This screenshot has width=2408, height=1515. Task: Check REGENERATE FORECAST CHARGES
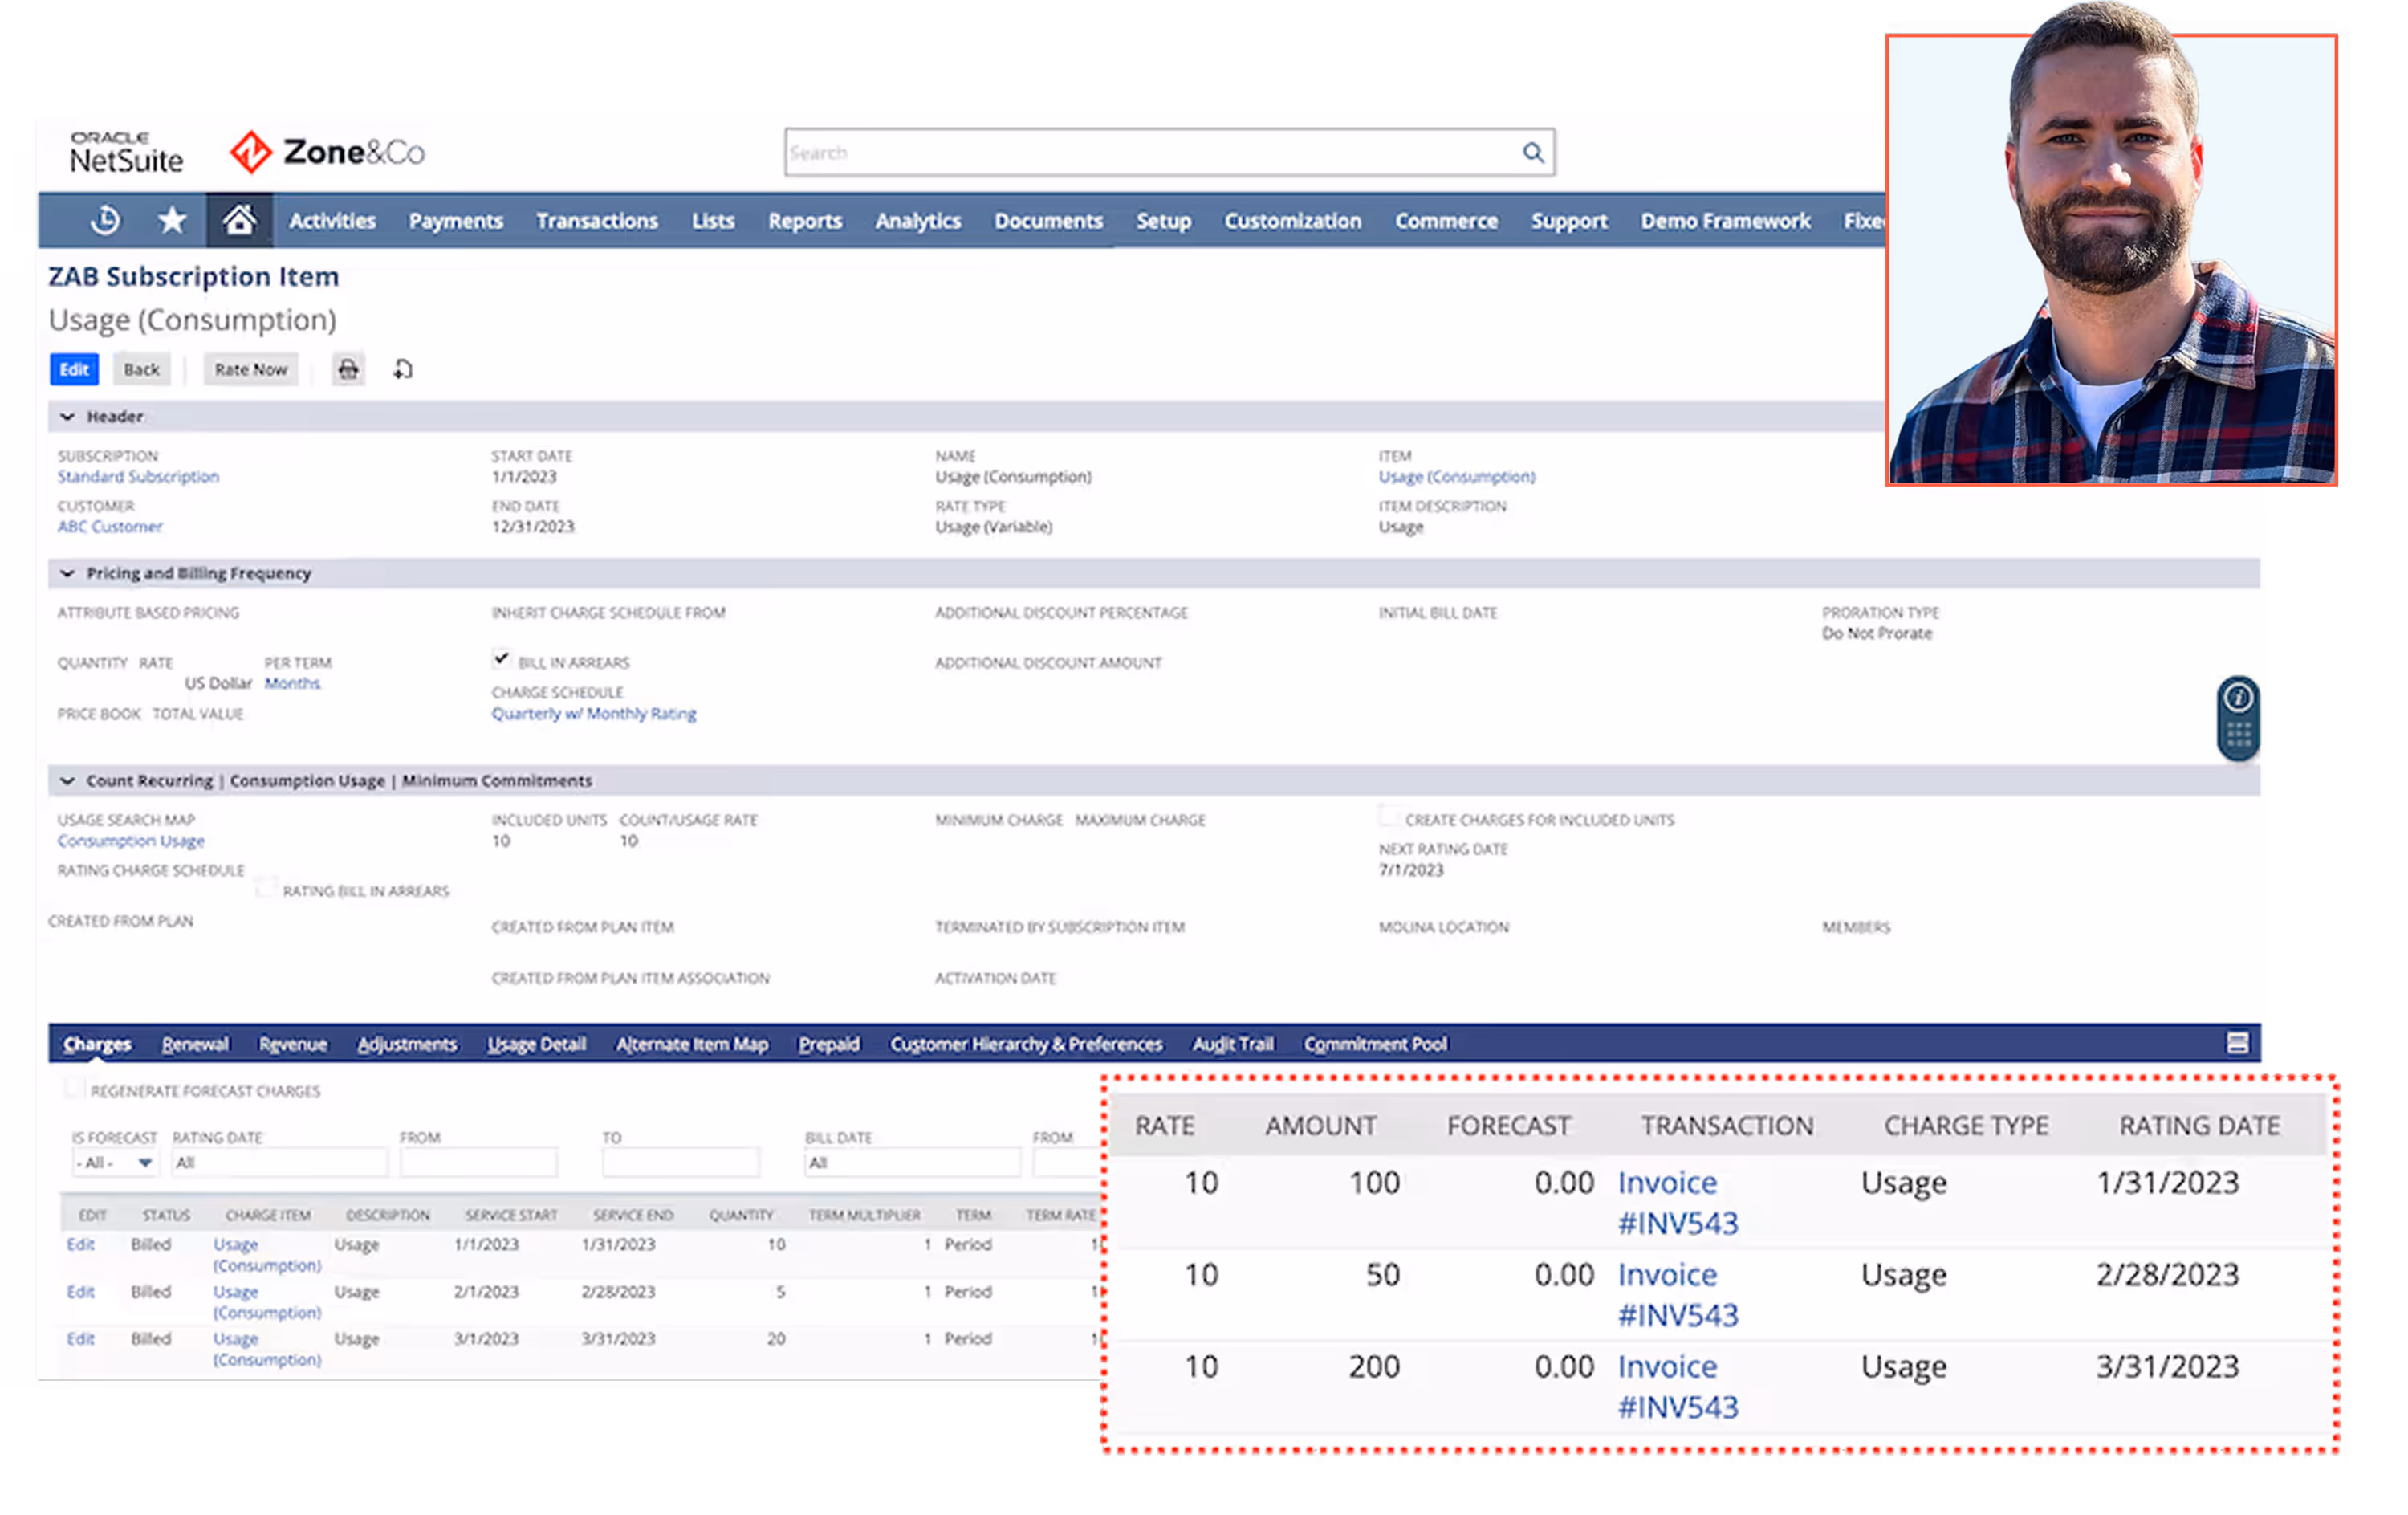click(75, 1087)
